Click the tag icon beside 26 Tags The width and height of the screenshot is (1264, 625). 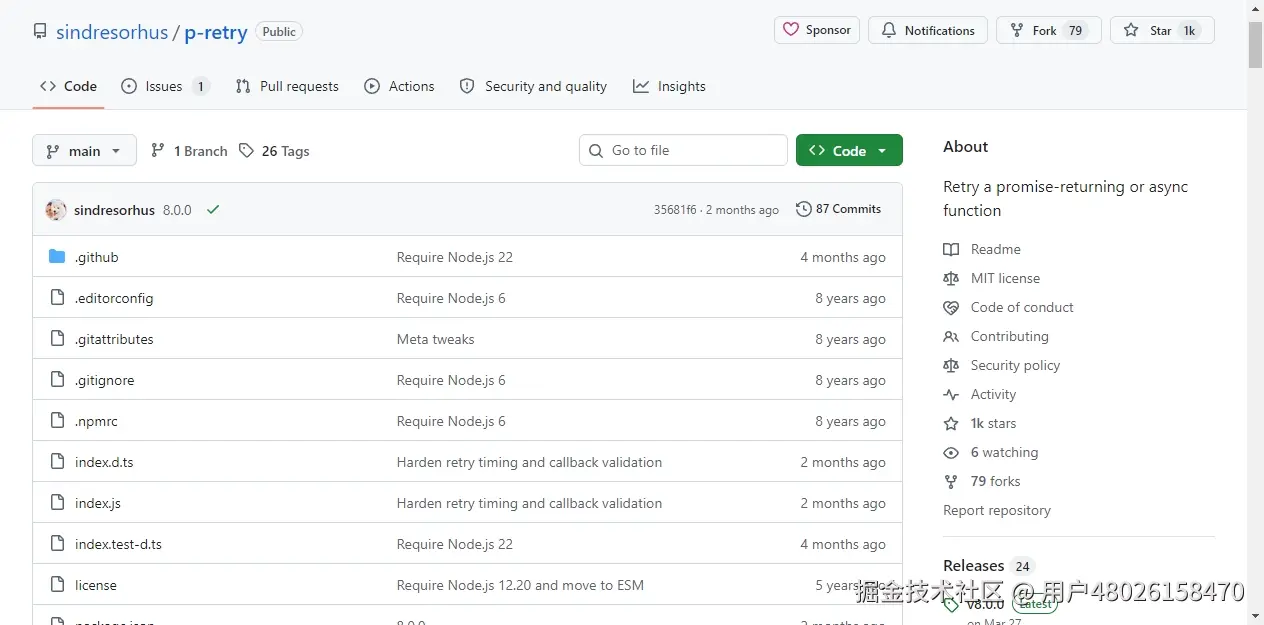click(x=247, y=150)
